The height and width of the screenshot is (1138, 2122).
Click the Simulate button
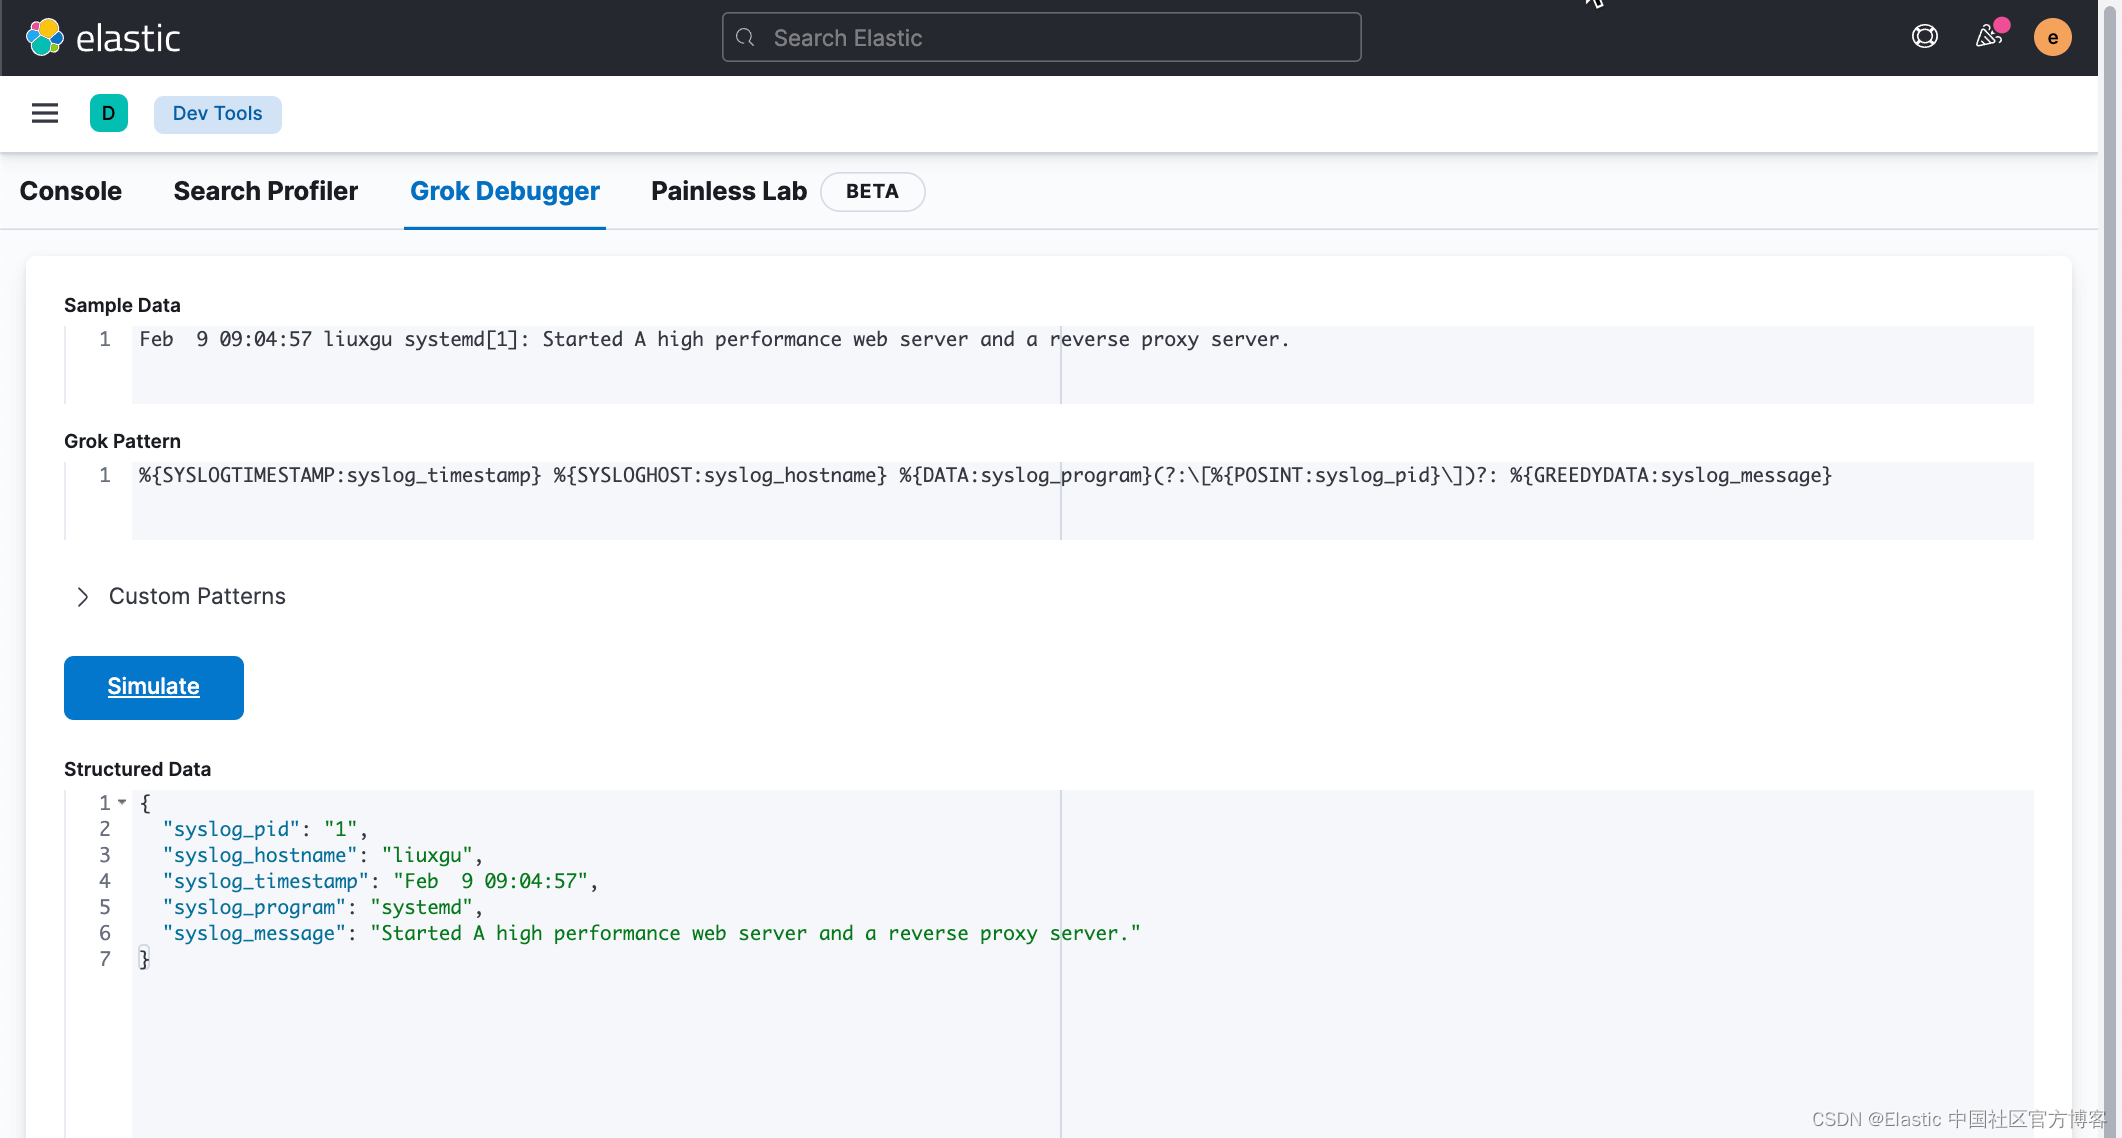(154, 687)
